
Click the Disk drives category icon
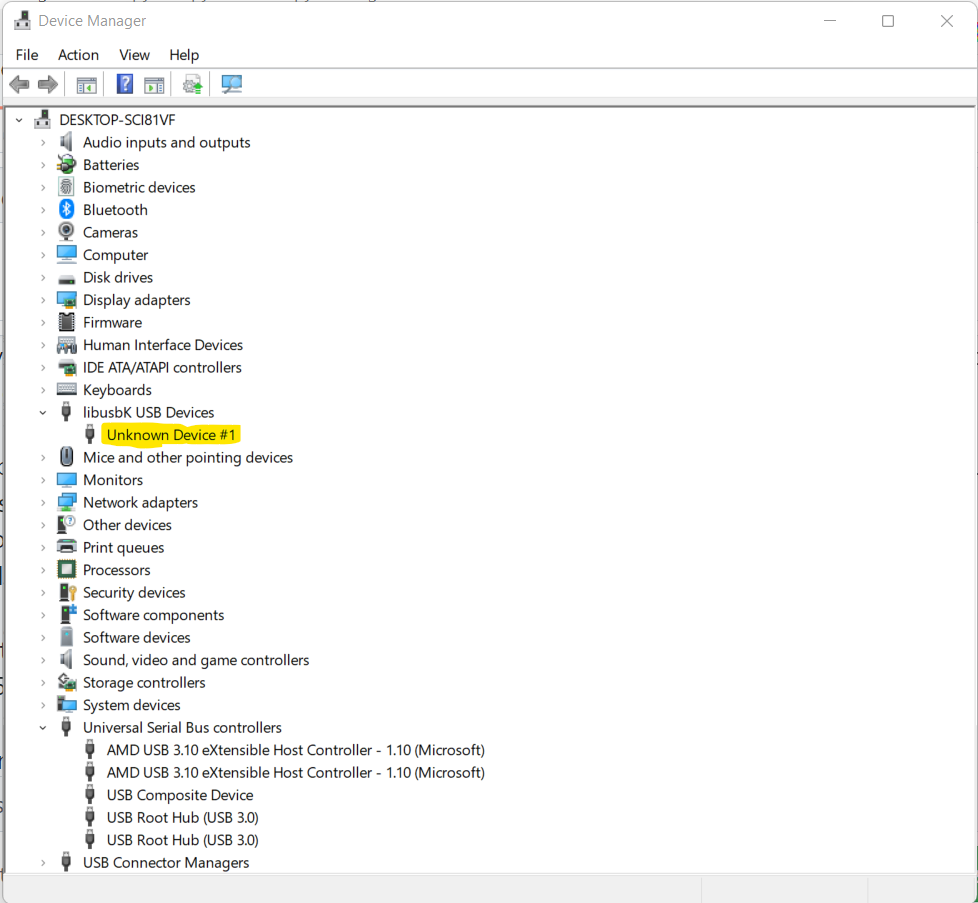point(66,278)
